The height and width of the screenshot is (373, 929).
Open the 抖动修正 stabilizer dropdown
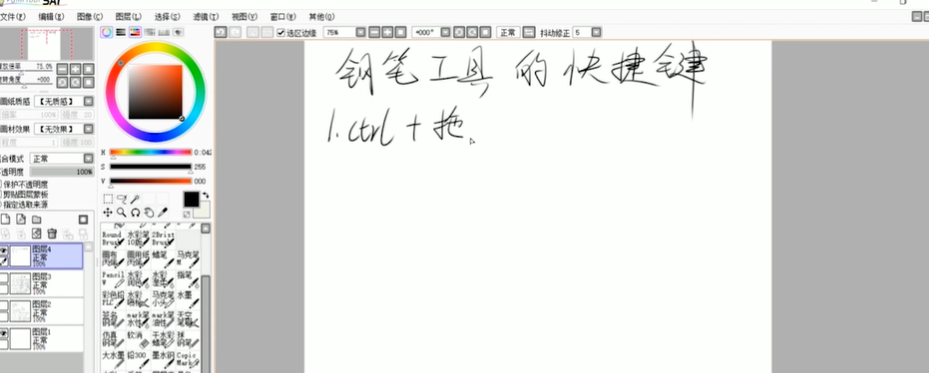coord(596,32)
